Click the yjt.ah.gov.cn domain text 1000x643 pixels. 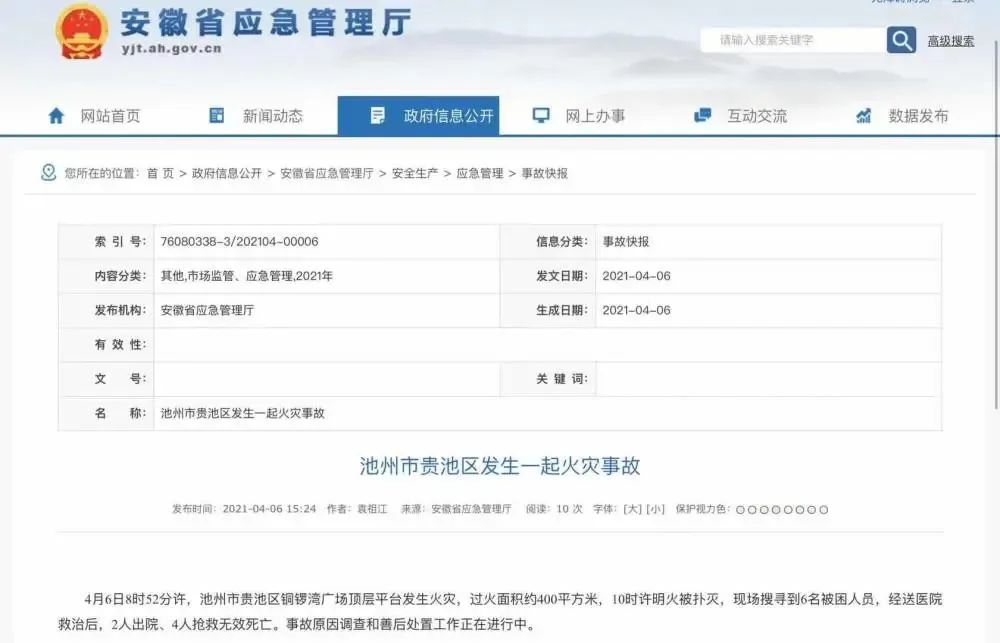[172, 48]
